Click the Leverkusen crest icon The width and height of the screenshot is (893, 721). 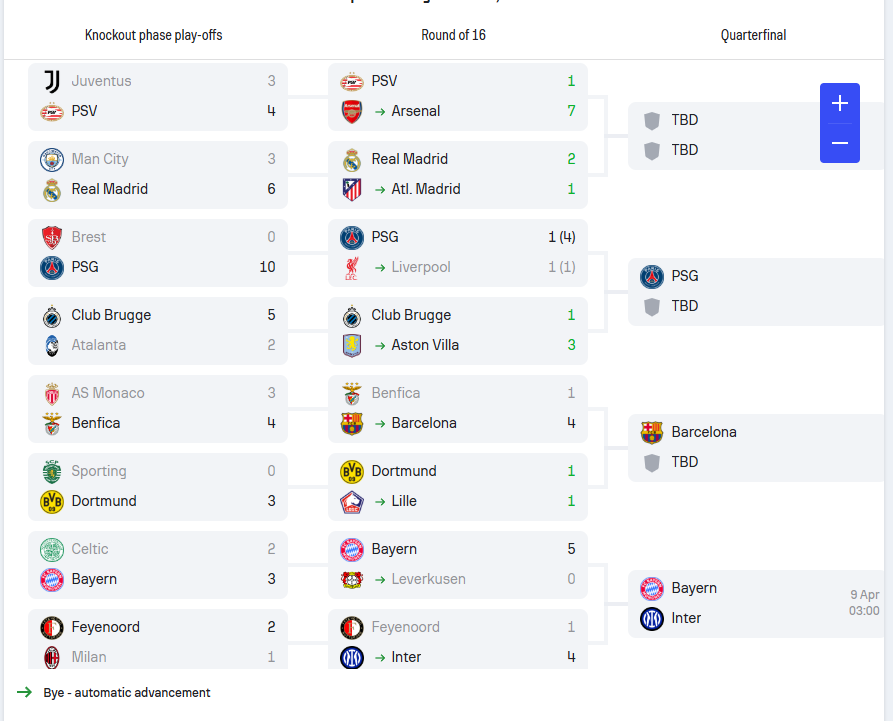point(352,579)
